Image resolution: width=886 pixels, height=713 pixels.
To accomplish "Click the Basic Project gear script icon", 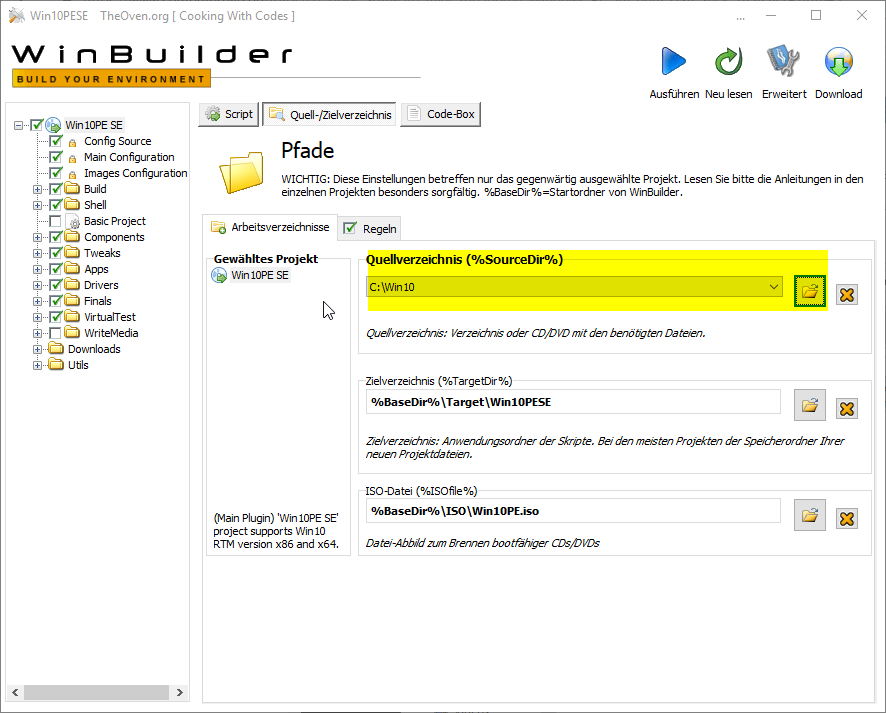I will (x=72, y=221).
